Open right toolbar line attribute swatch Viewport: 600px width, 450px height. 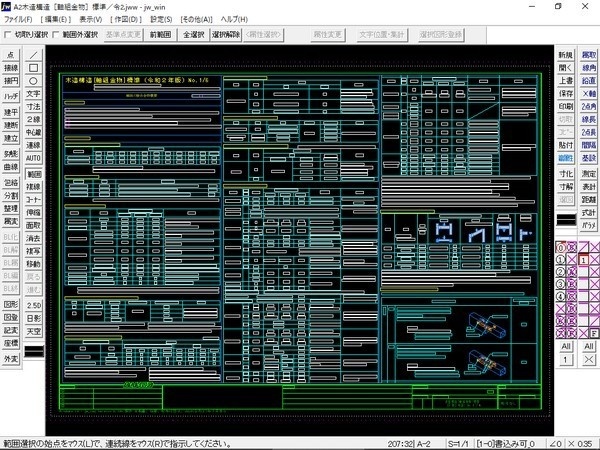pos(566,220)
